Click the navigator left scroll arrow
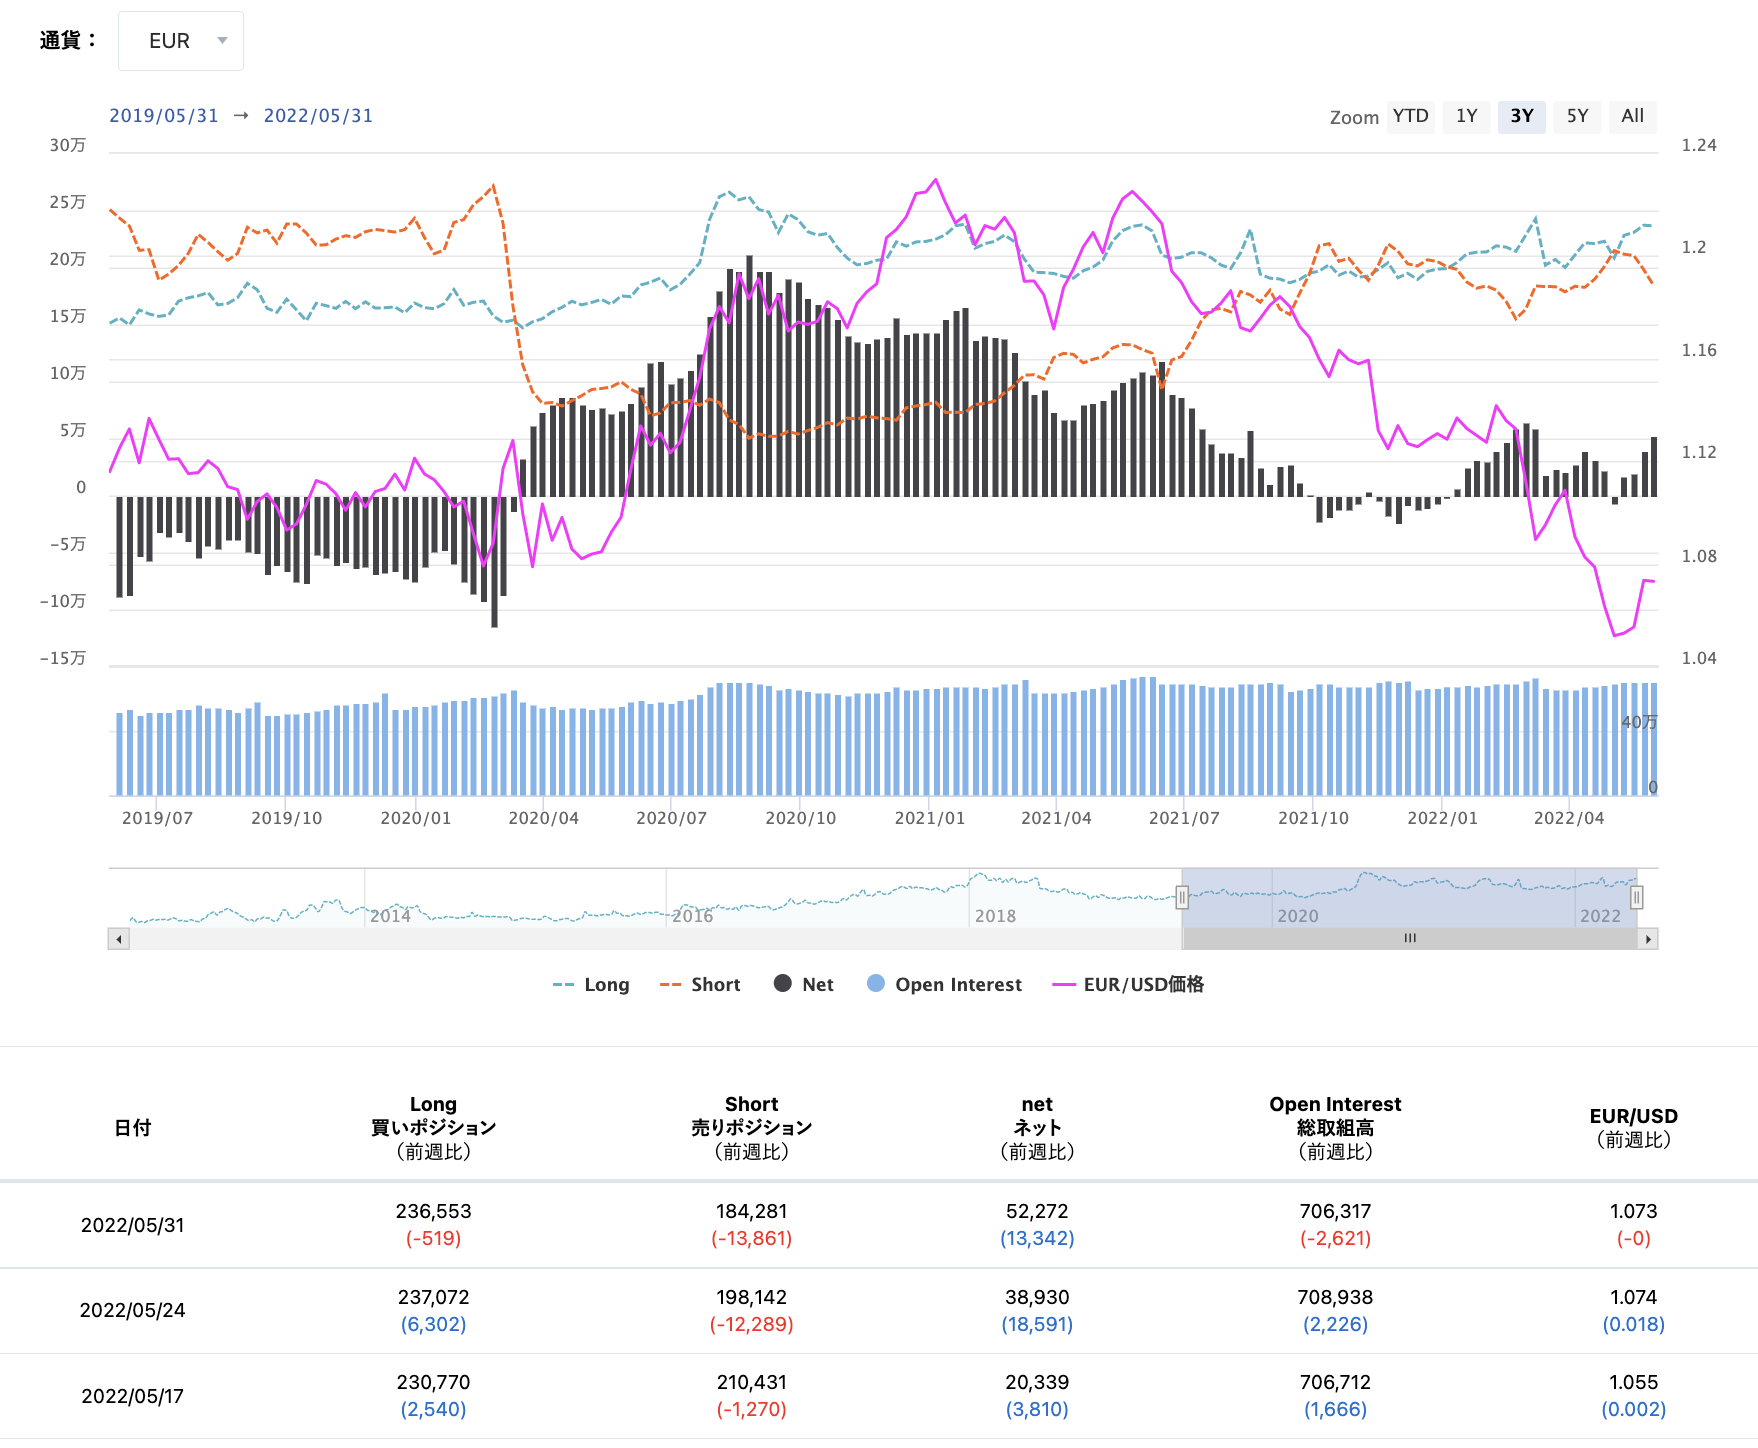The width and height of the screenshot is (1758, 1448). pos(119,939)
